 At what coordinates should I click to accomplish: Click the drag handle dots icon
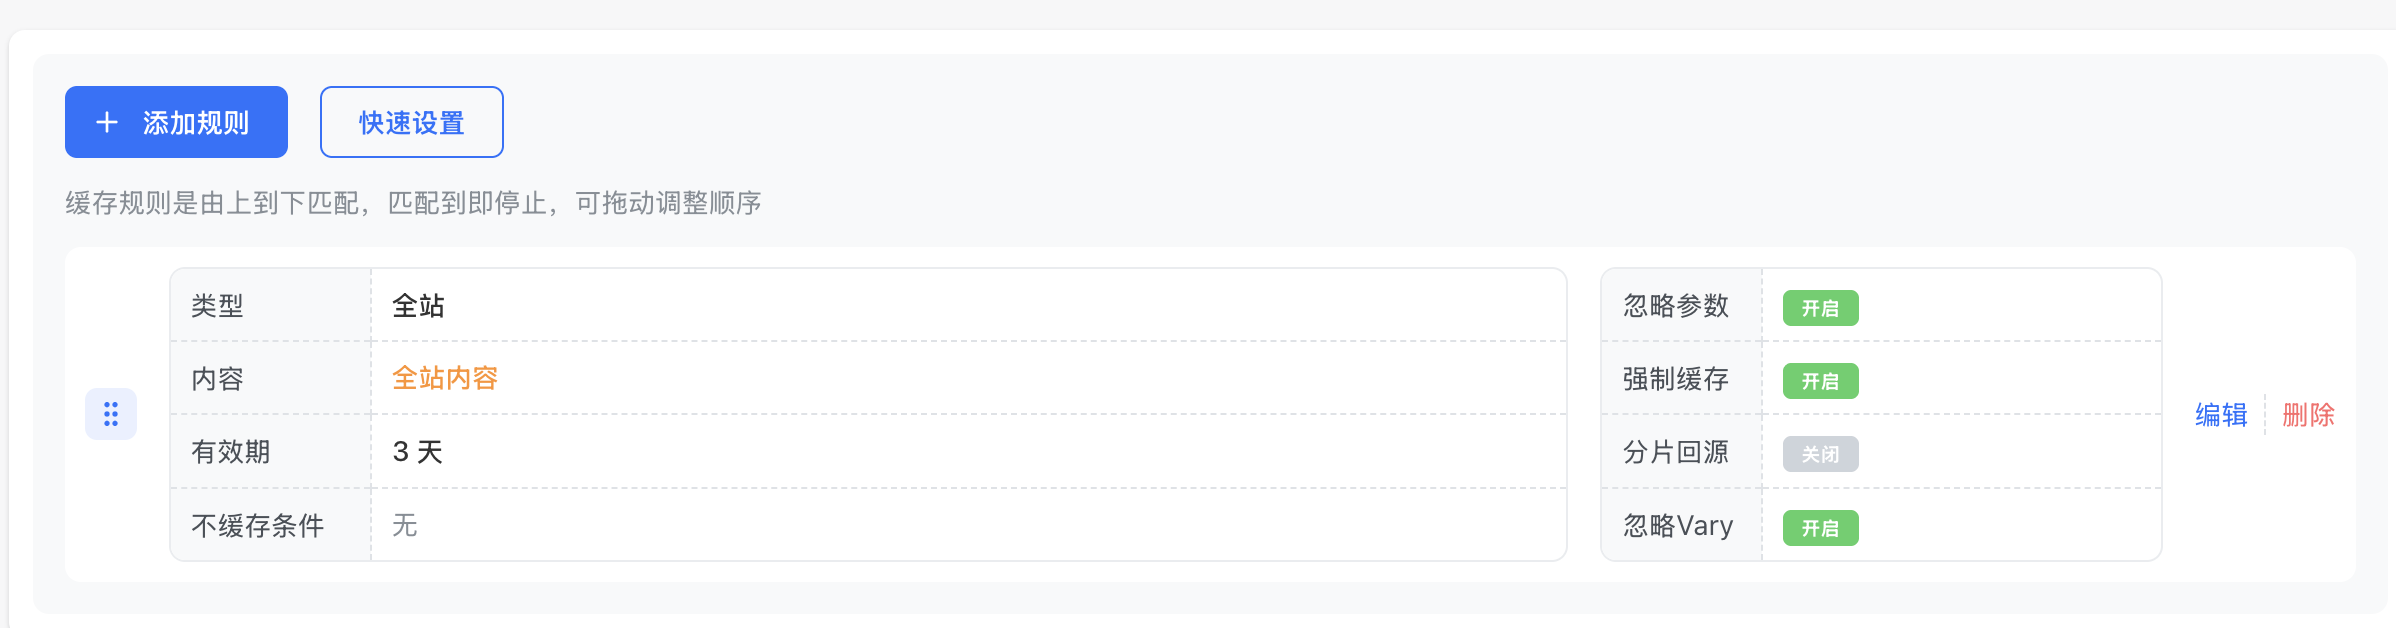pos(111,414)
